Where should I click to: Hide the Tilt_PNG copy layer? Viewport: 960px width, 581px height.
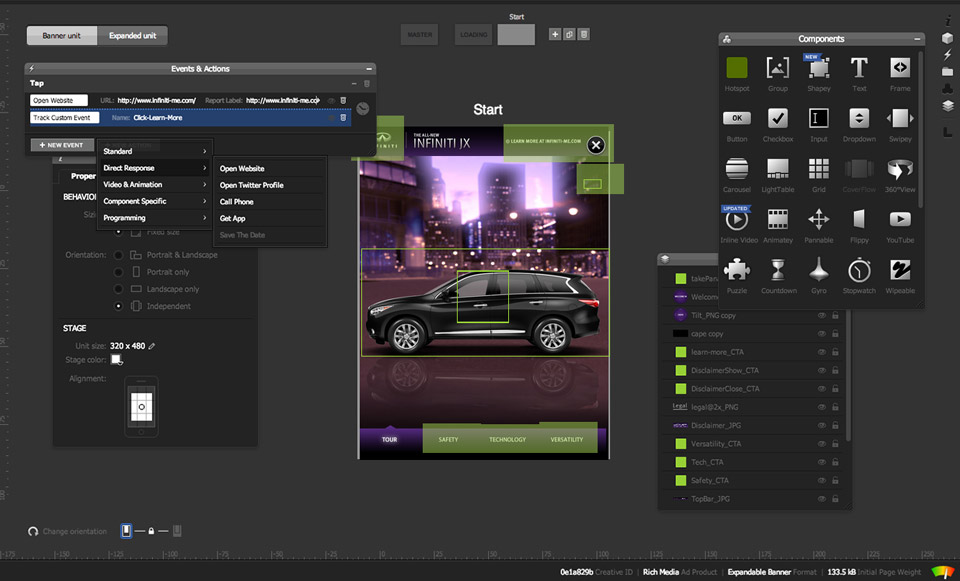coord(822,315)
